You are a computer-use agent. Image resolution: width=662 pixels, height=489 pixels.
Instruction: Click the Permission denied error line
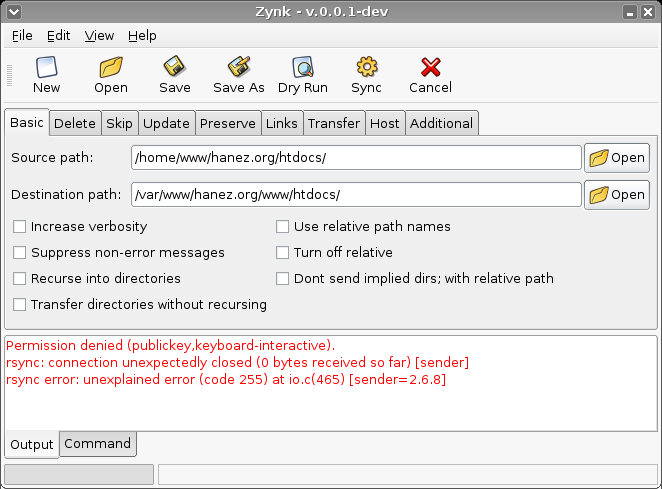tap(171, 345)
